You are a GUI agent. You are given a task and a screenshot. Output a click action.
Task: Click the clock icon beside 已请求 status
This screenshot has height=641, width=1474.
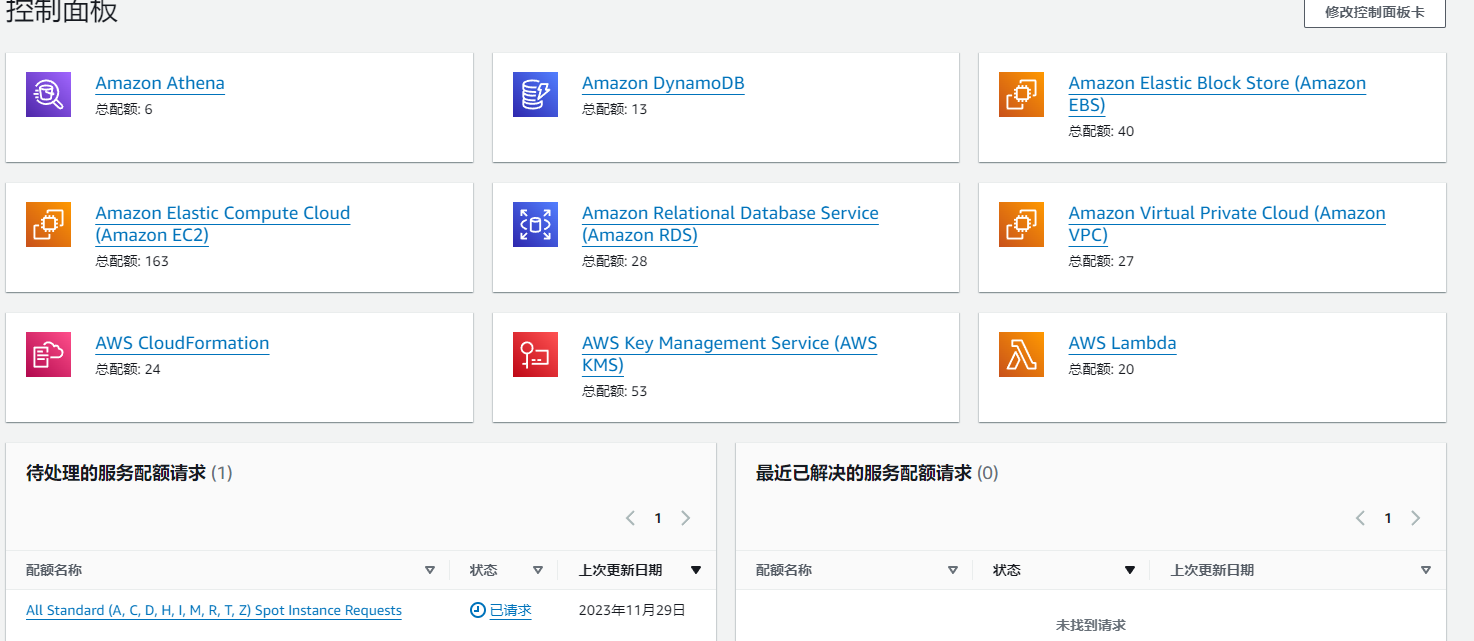(478, 610)
